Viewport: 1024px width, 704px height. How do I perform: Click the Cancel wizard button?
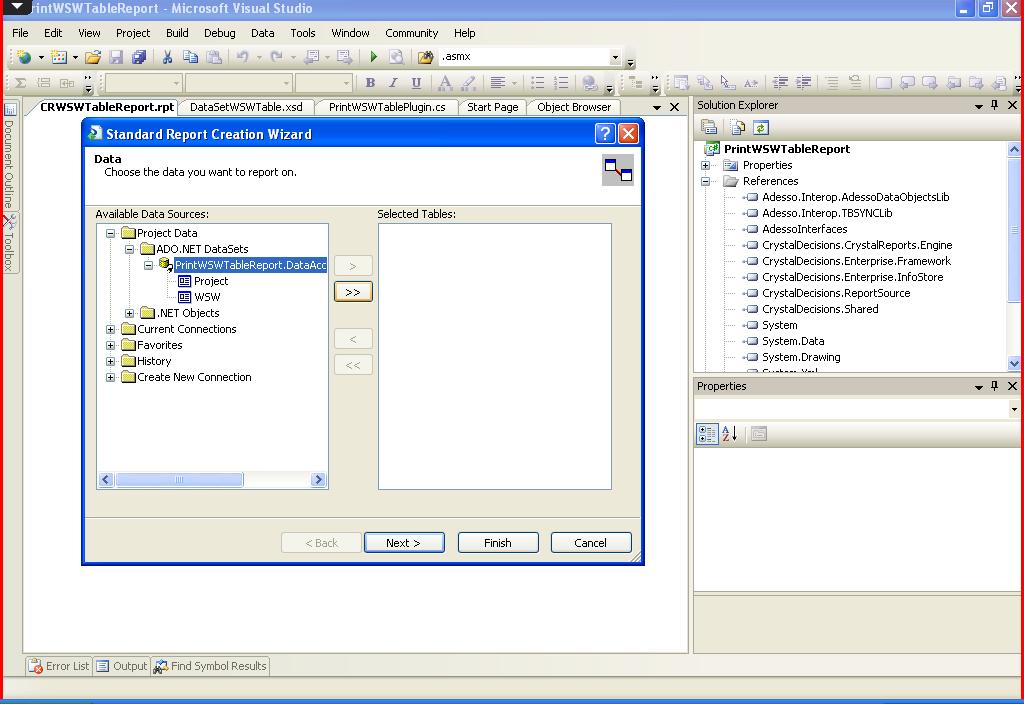tap(590, 543)
